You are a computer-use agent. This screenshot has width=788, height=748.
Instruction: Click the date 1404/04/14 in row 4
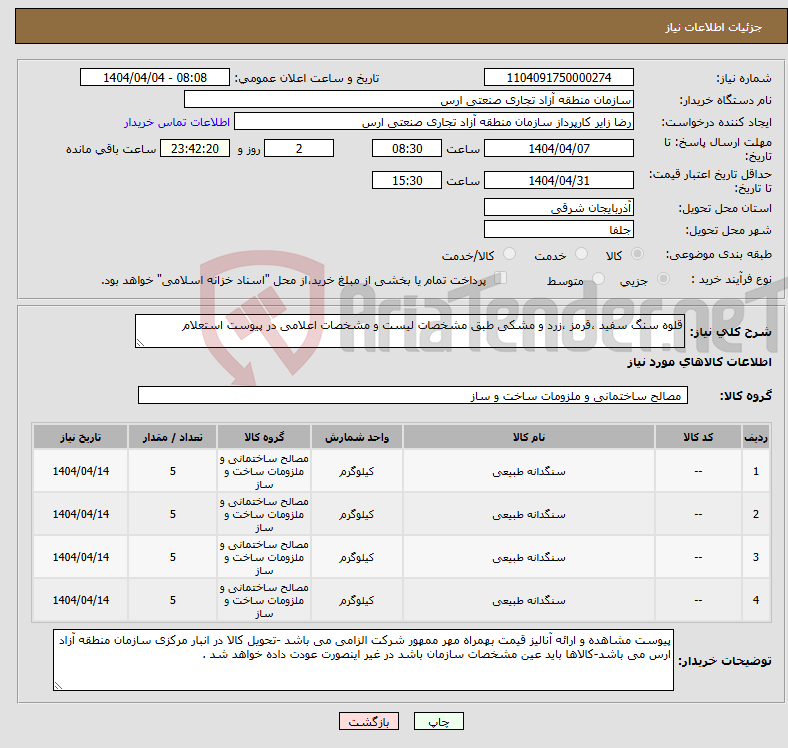pos(80,600)
